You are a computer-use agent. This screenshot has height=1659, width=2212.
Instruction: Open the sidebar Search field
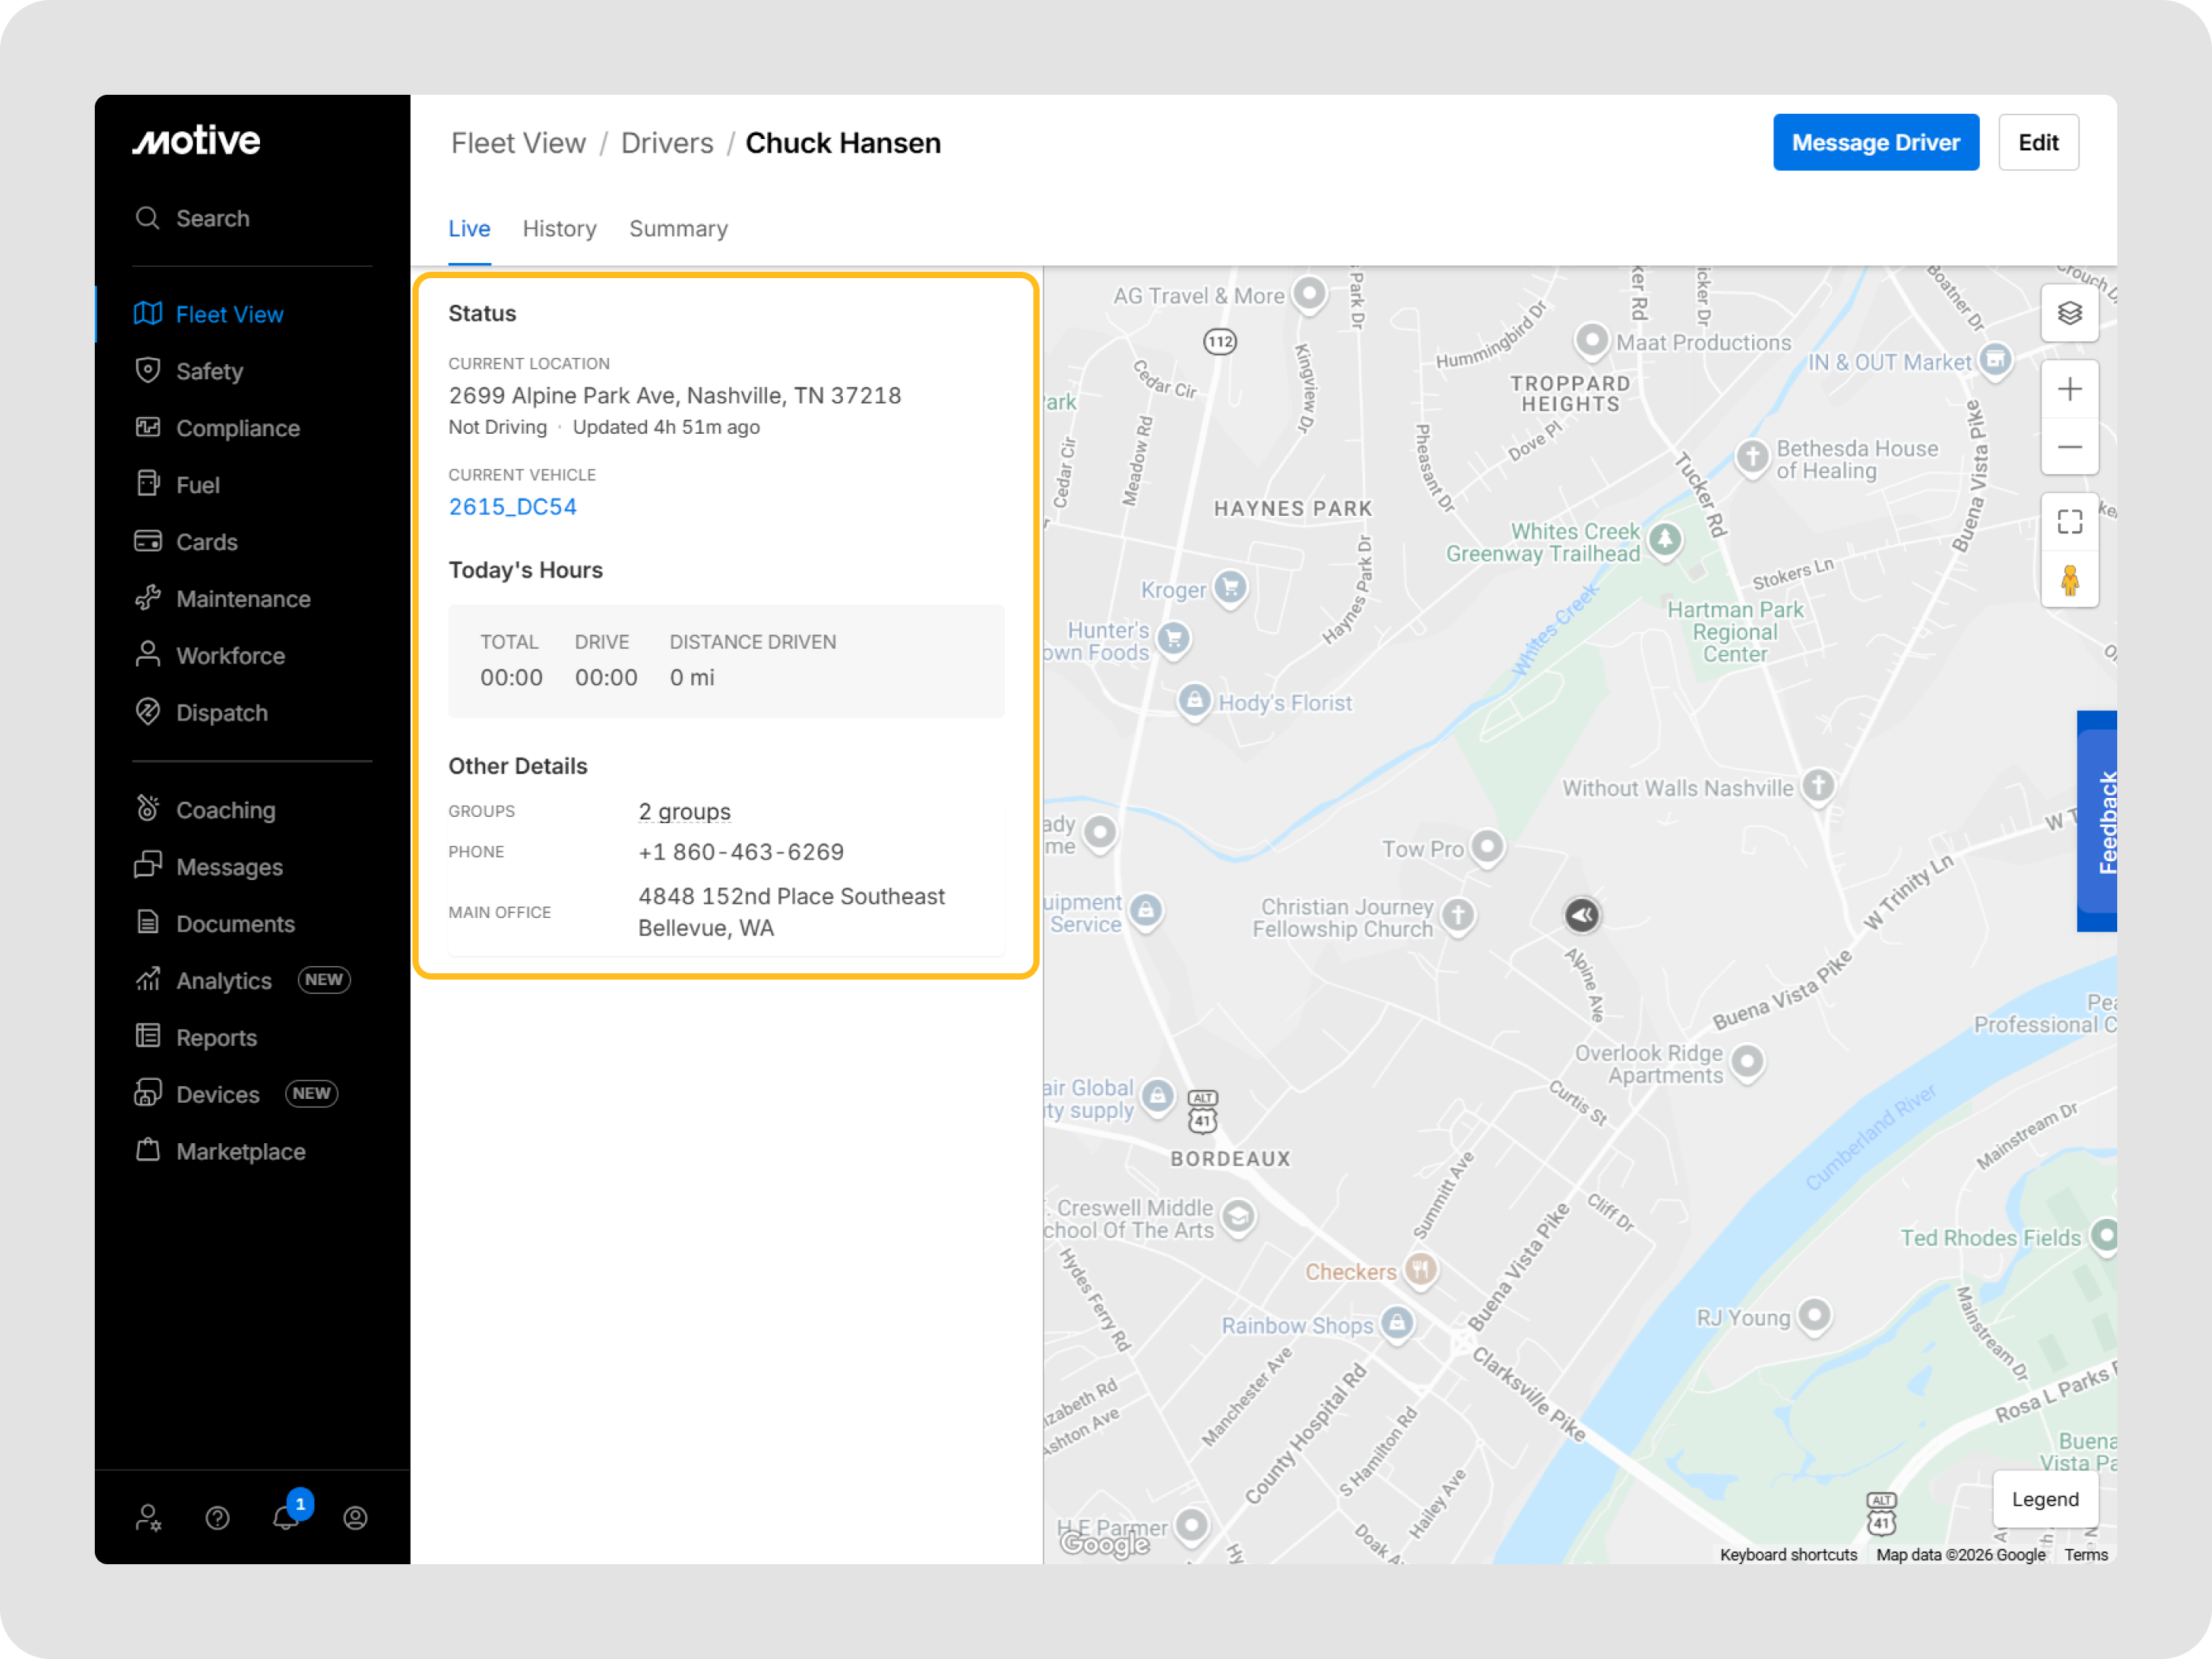[212, 218]
